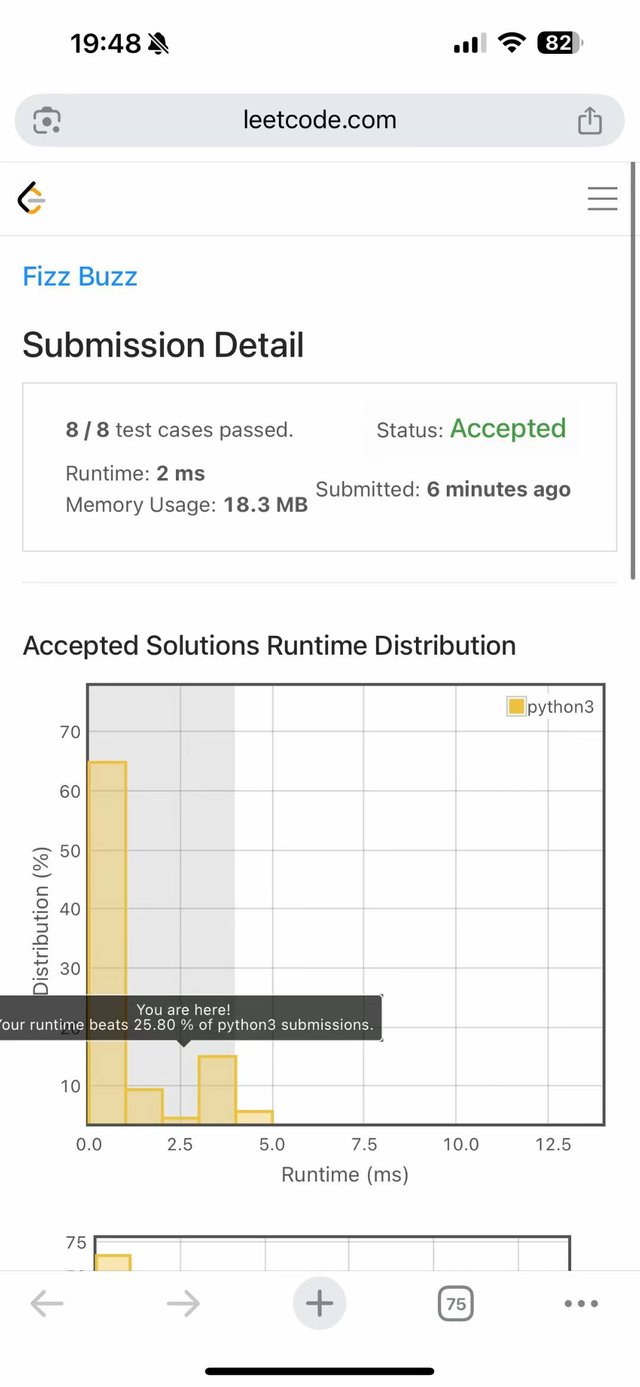
Task: Open the browser more options ellipsis
Action: (x=581, y=1303)
